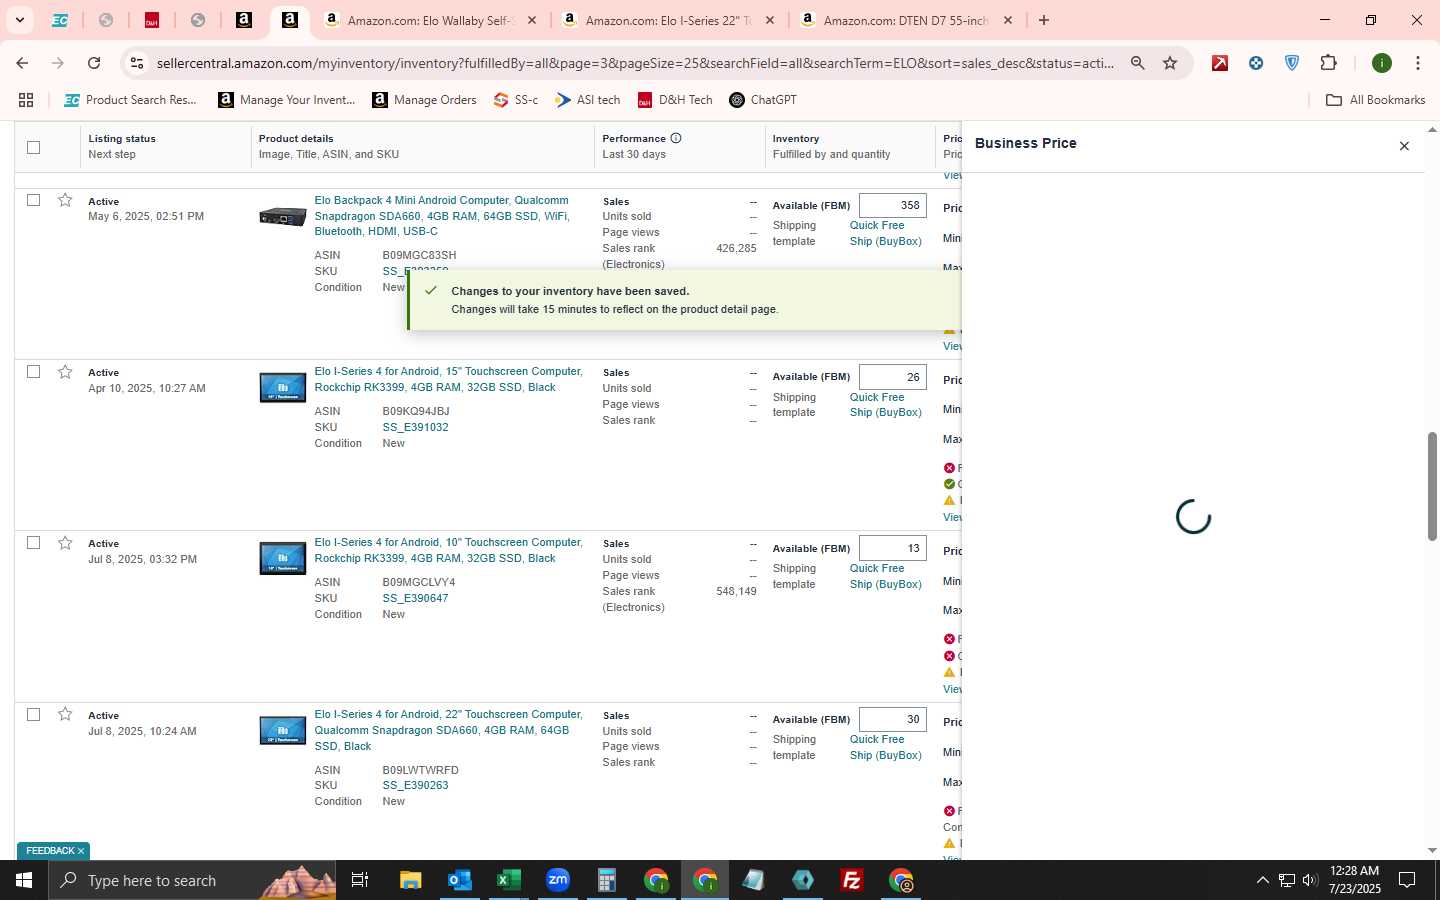The image size is (1440, 900).
Task: Star the I-Series 4 15" Touchscreen listing
Action: point(65,371)
